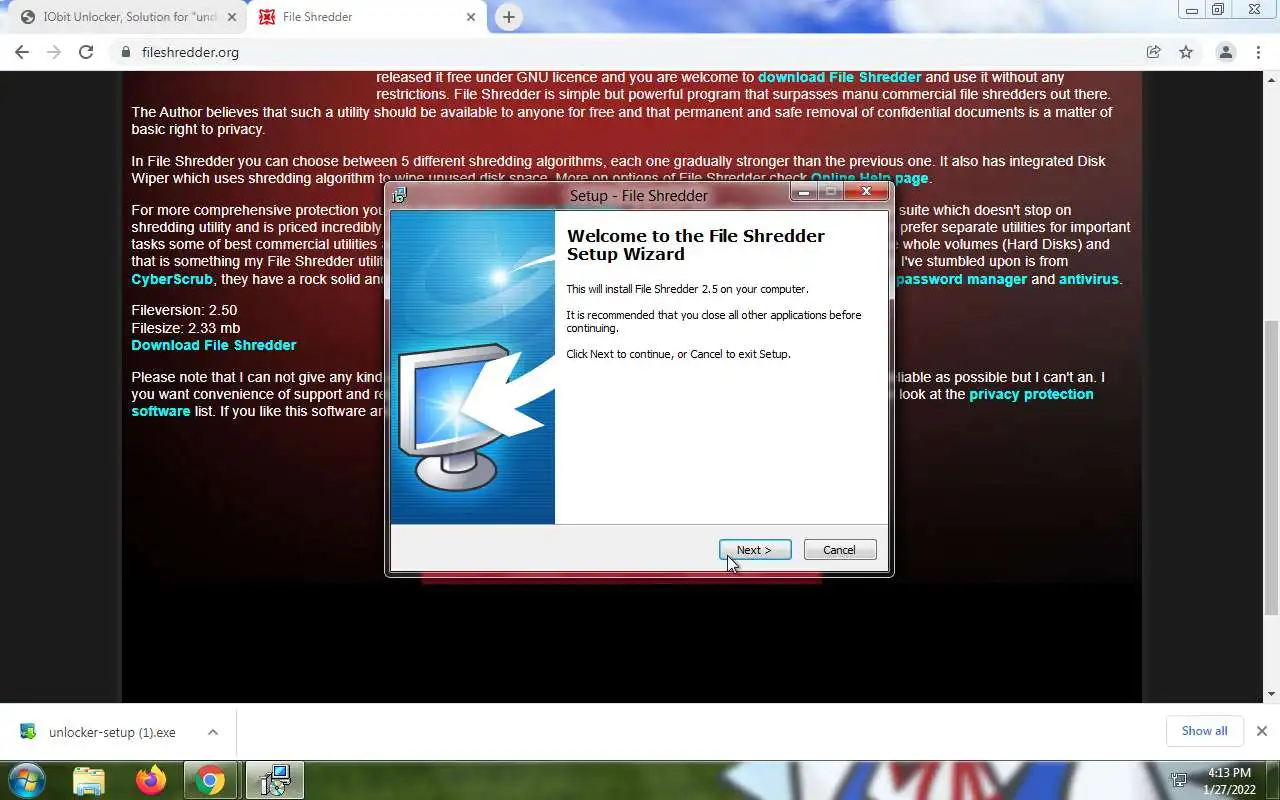Launch Firefox from the taskbar
The width and height of the screenshot is (1280, 800).
coord(151,780)
